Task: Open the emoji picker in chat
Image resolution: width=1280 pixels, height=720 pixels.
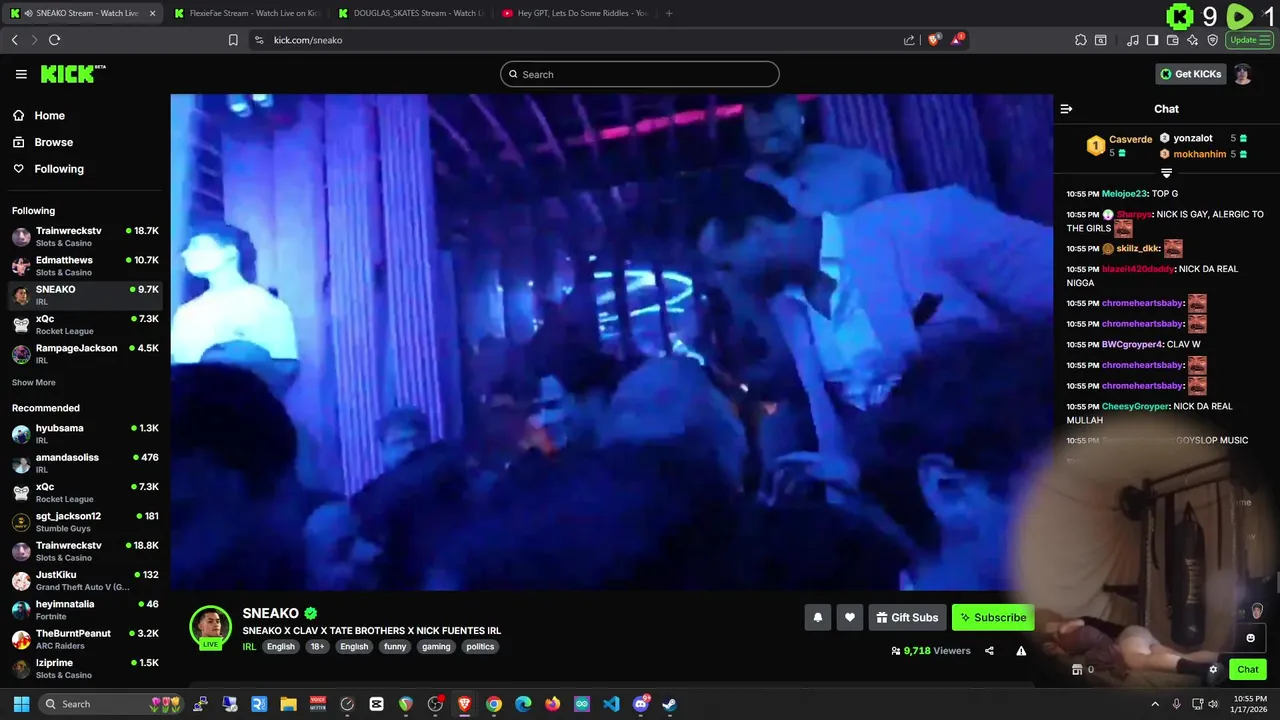Action: pos(1250,638)
